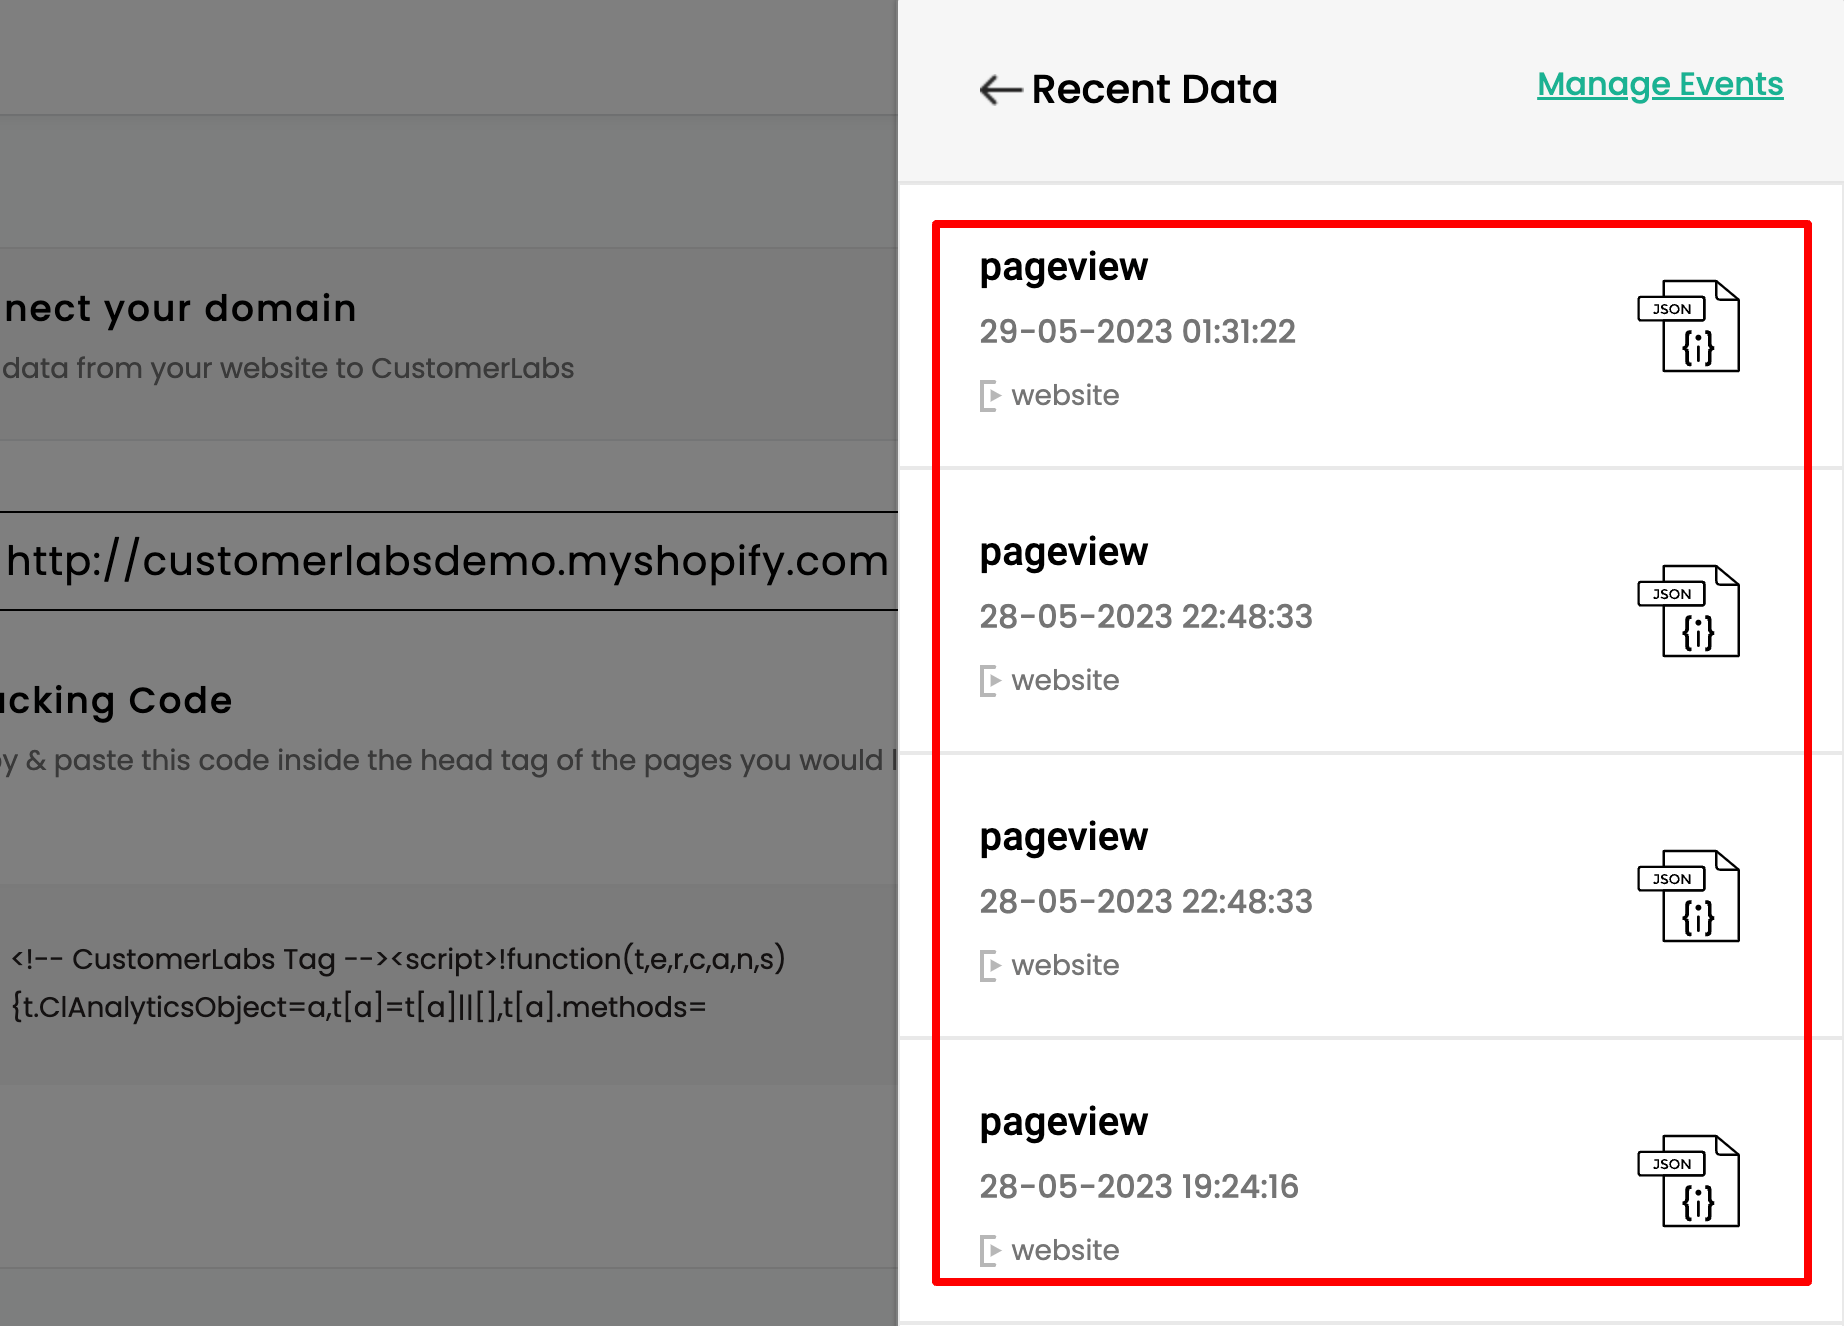
Task: Click the Recent Data heading
Action: click(1153, 89)
